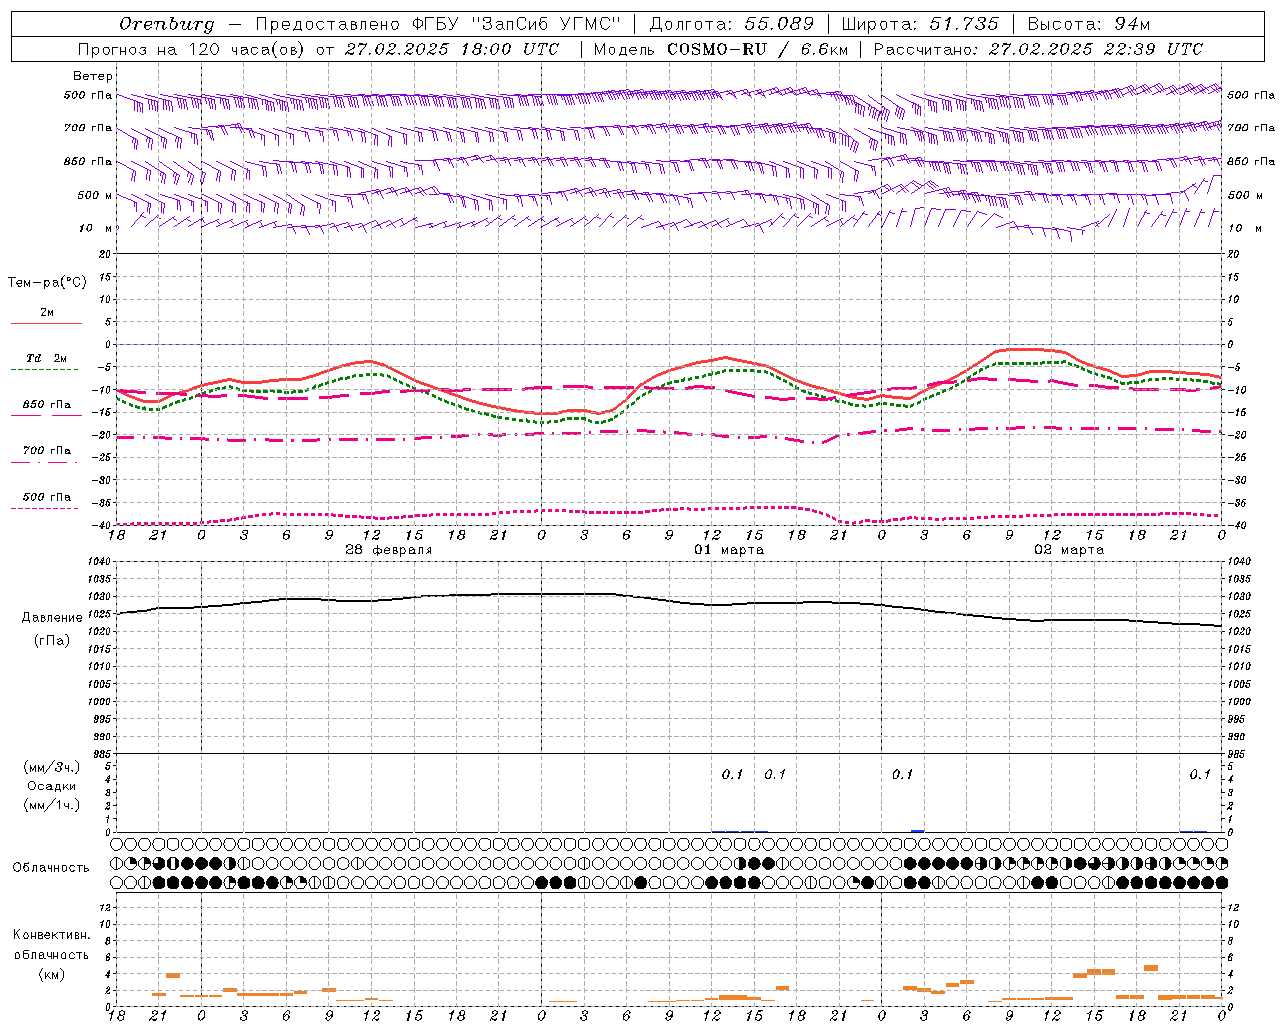This screenshot has width=1280, height=1024.
Task: Click the Рассчитано: 27.02.2025 22:39 UTC text
Action: 1038,49
